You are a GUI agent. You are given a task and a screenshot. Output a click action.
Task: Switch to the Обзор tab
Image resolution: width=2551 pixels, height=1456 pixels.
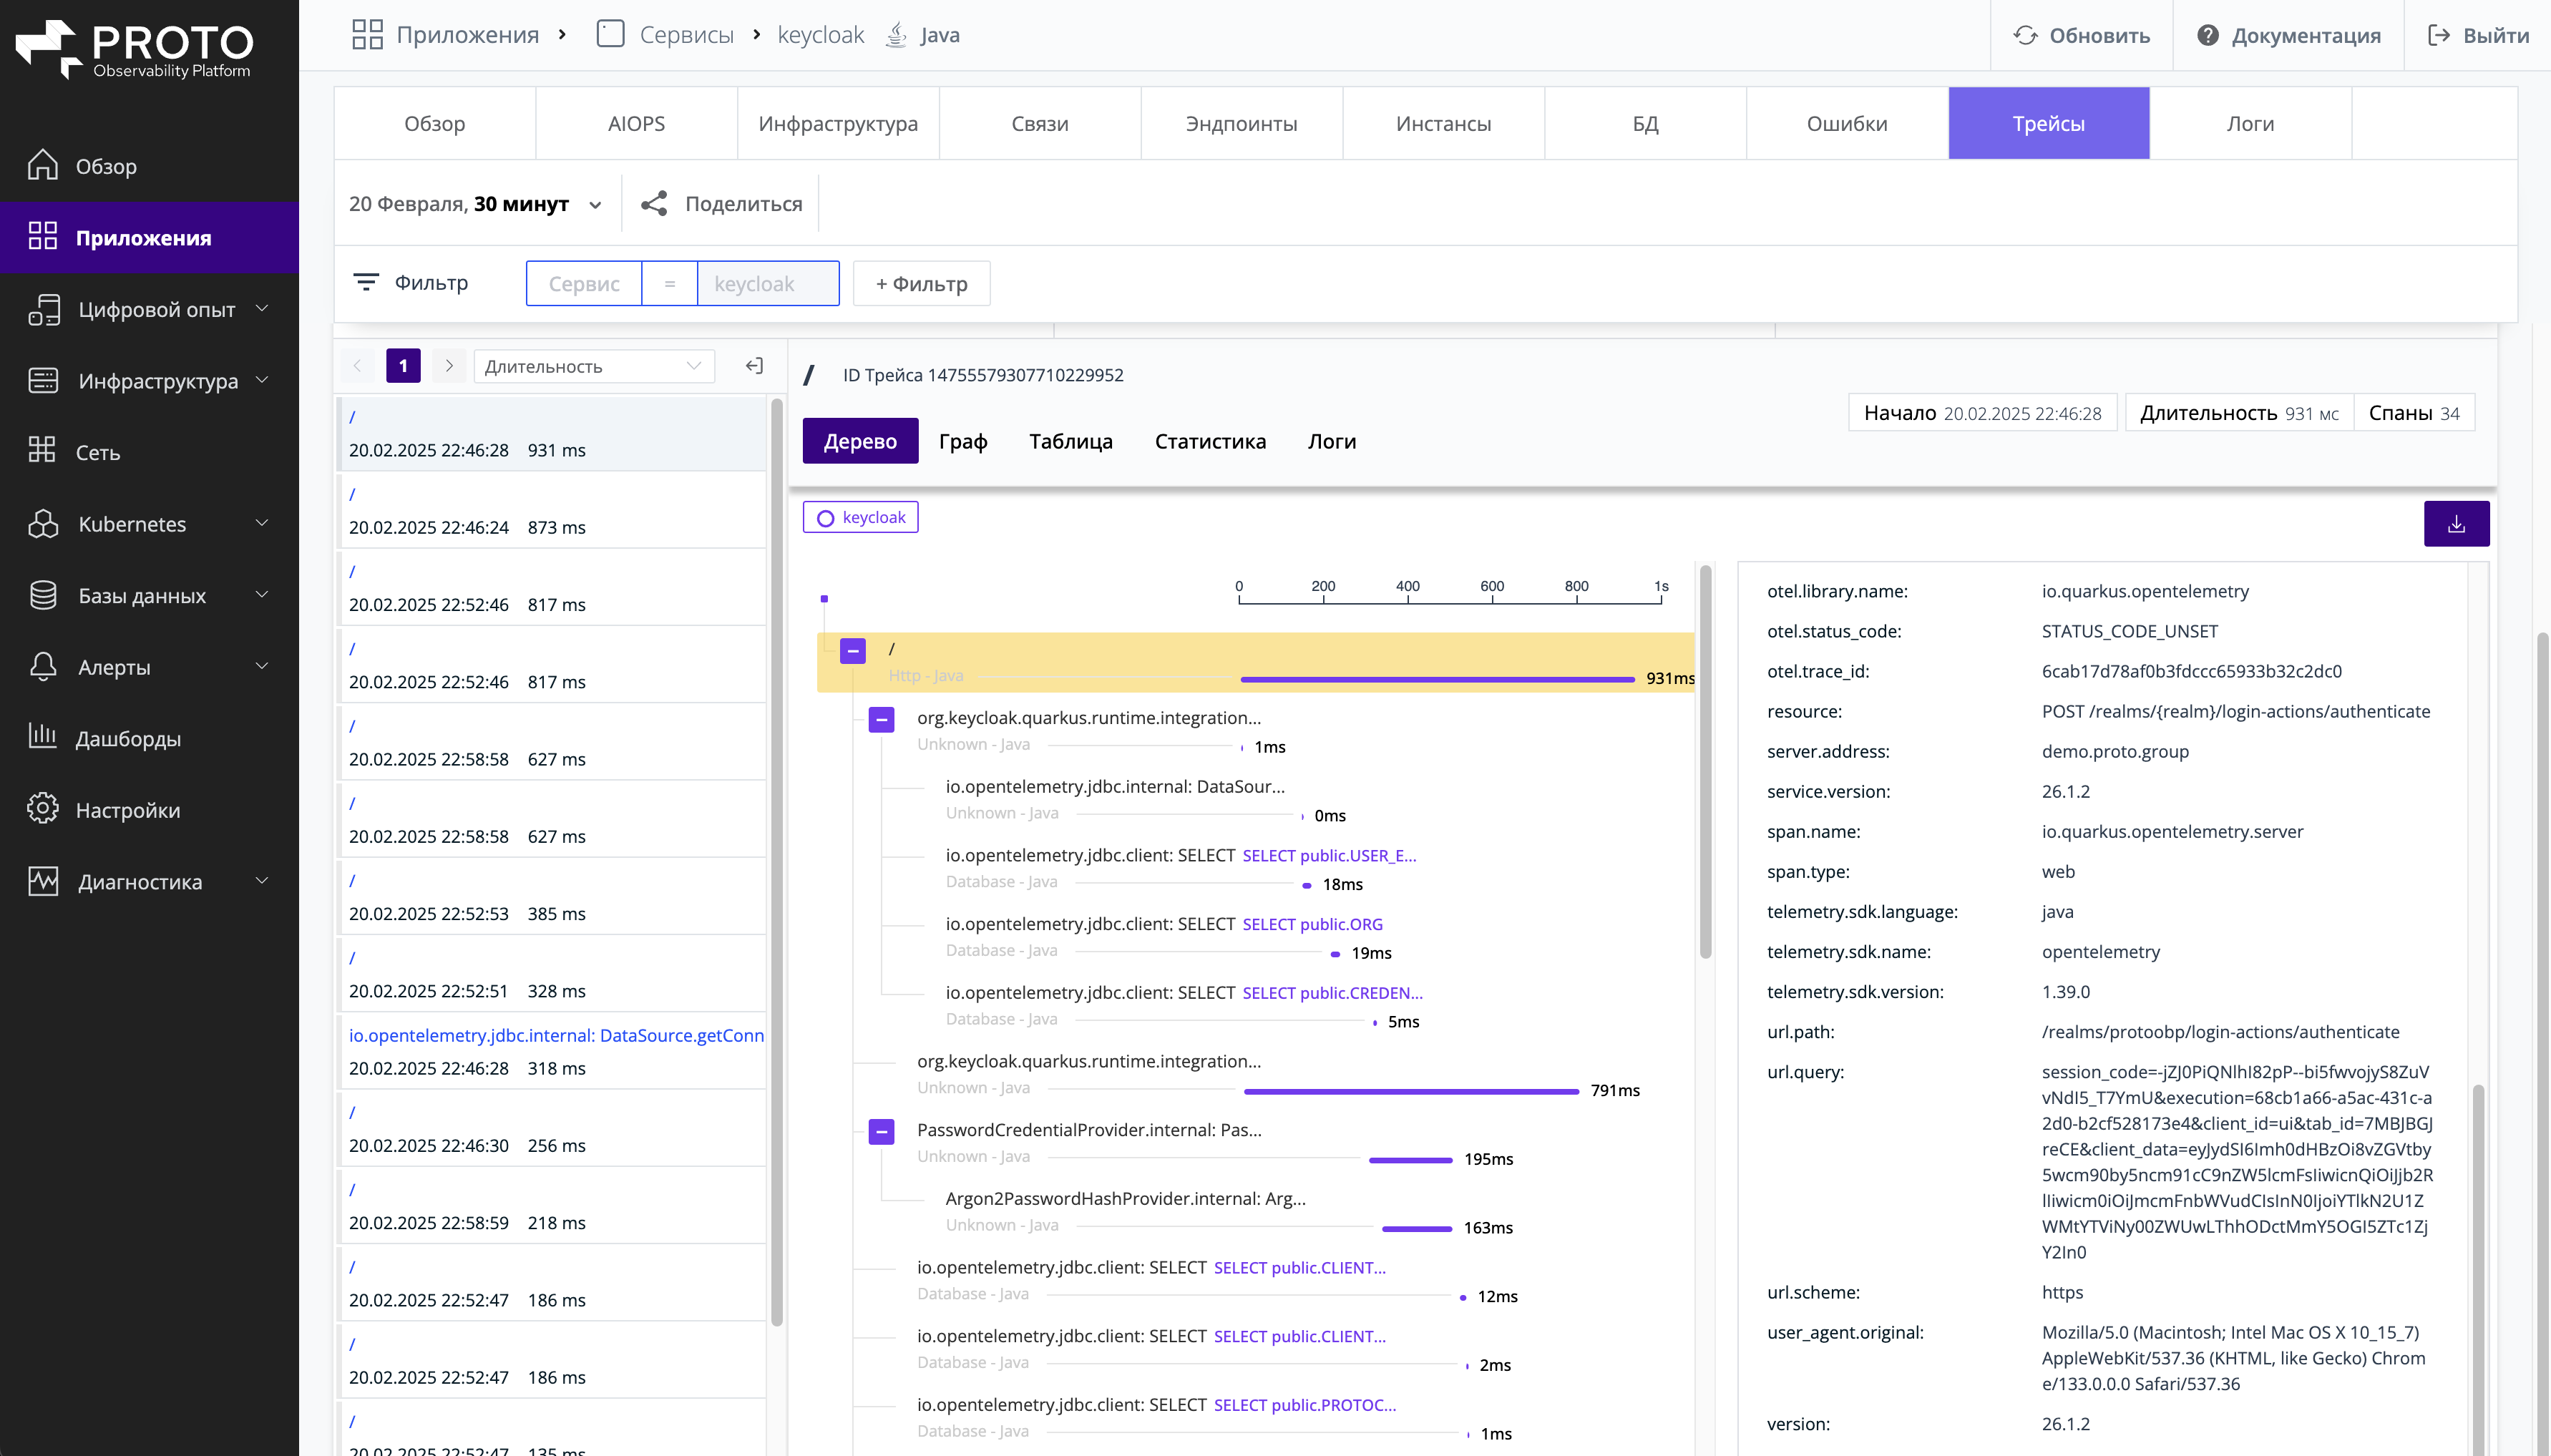click(x=435, y=123)
